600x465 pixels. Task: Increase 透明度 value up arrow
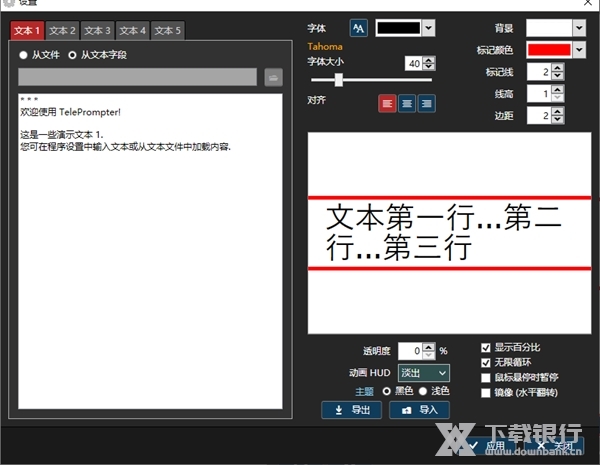[x=429, y=347]
